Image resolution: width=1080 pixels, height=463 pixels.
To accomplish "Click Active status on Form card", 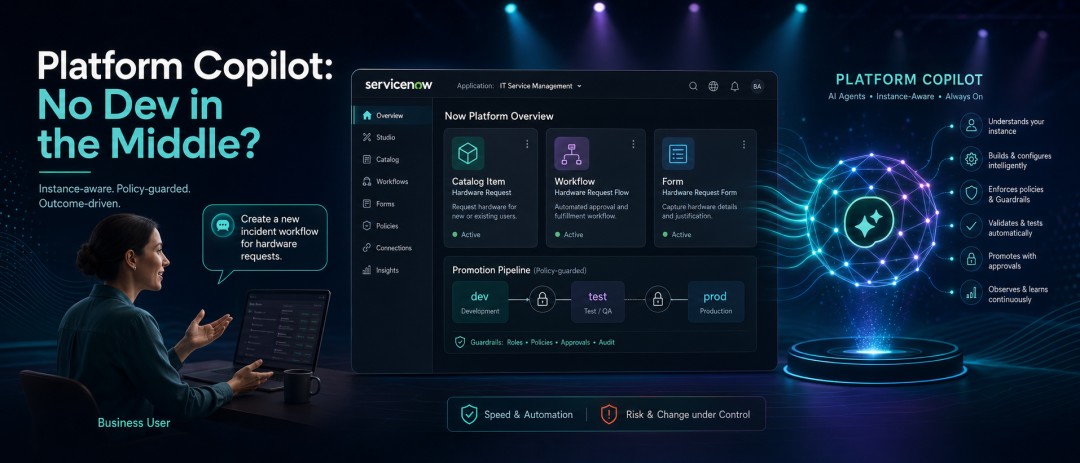I will [x=676, y=235].
